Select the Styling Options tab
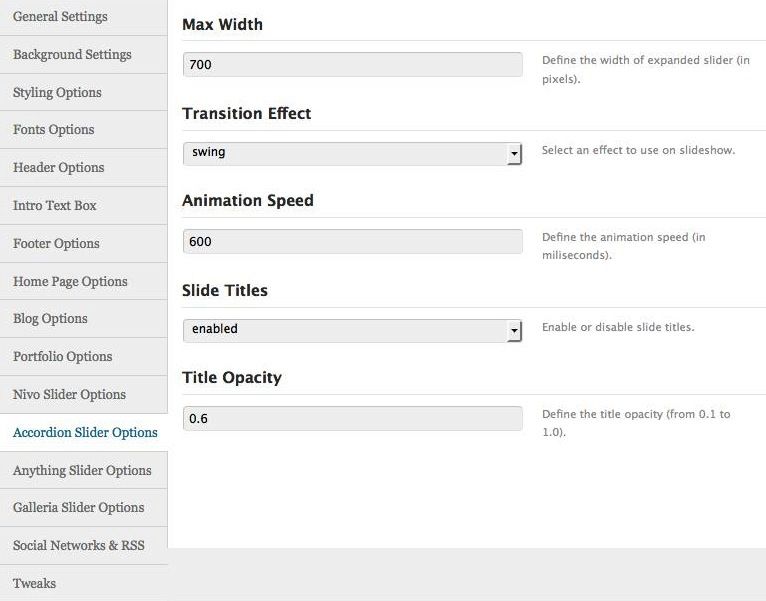The height and width of the screenshot is (601, 766). 57,93
